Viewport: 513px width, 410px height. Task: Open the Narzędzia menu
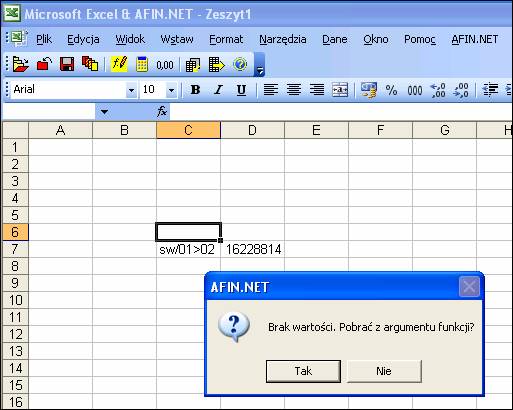click(283, 39)
